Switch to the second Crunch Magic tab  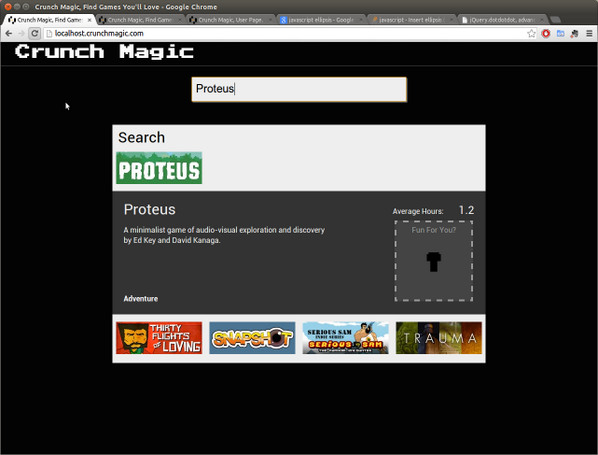[139, 19]
